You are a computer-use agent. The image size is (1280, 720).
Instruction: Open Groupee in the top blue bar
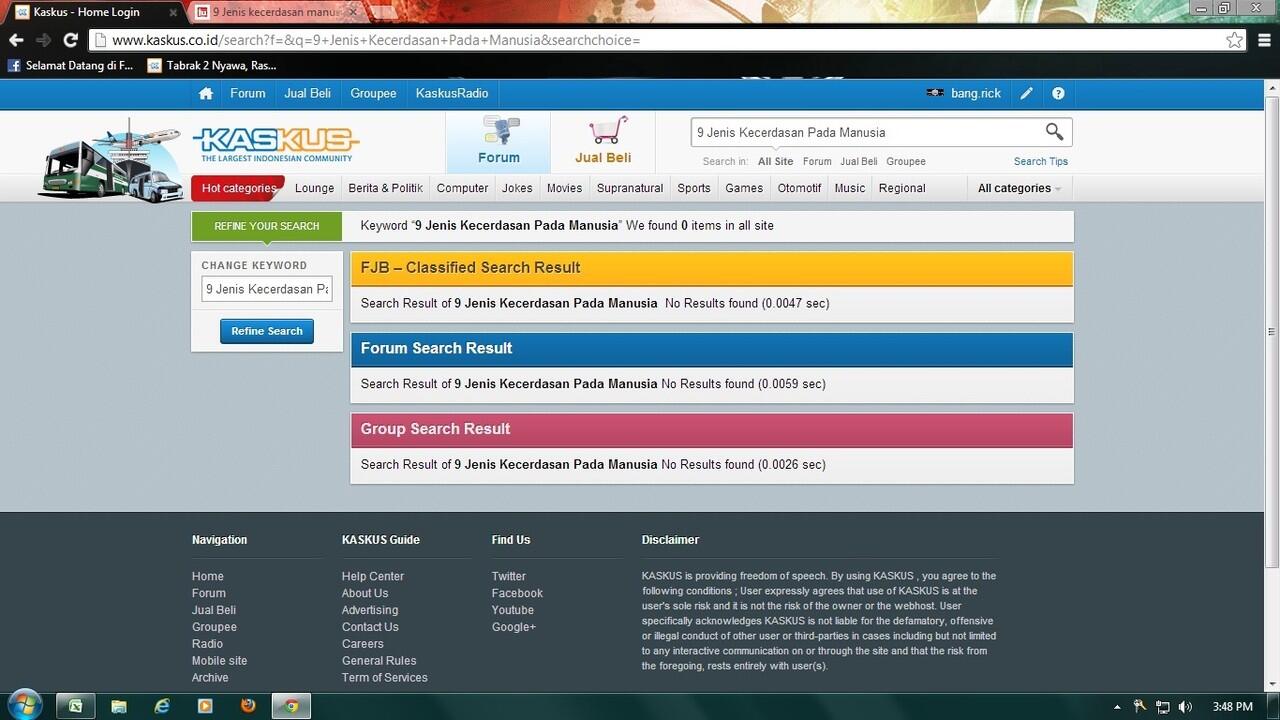click(x=373, y=93)
